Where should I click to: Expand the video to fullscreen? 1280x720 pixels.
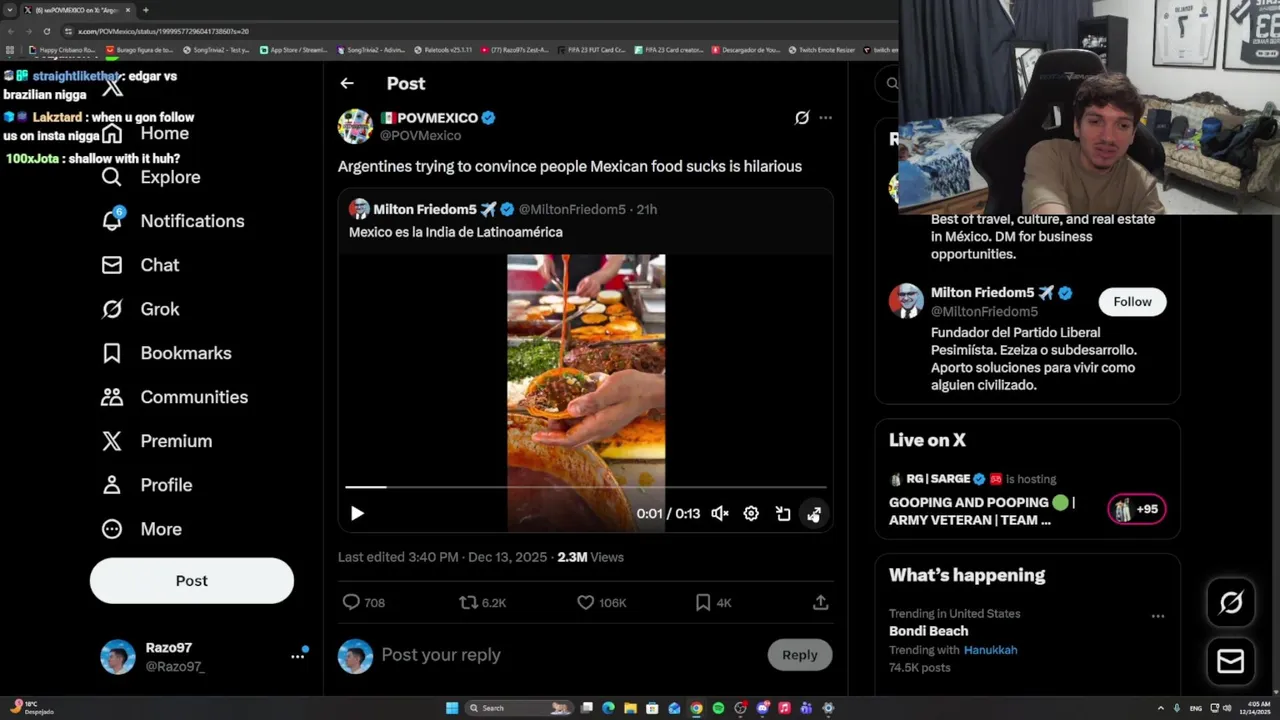pos(814,513)
